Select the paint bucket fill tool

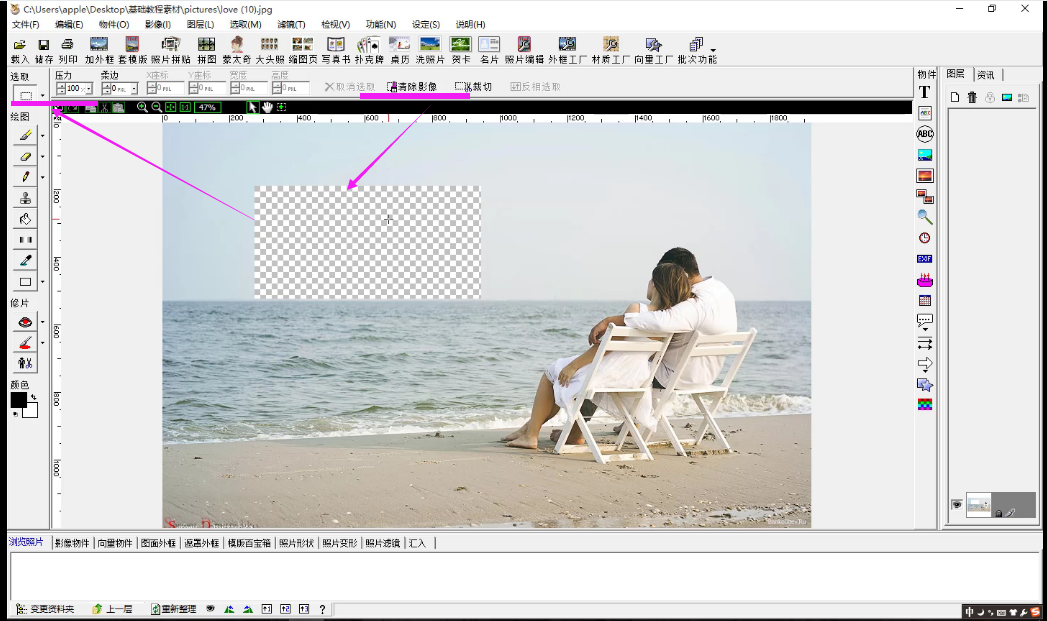[x=25, y=219]
